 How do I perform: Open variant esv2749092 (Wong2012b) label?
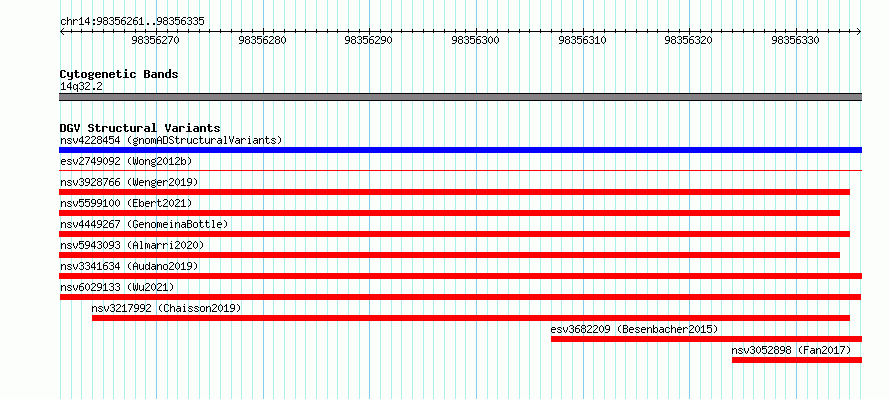(x=126, y=161)
